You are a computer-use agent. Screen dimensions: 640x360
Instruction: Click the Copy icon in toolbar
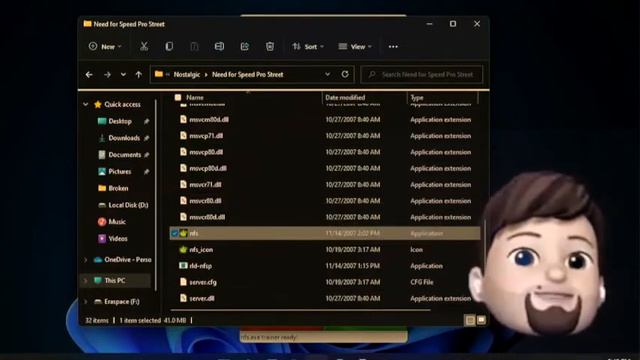[169, 47]
